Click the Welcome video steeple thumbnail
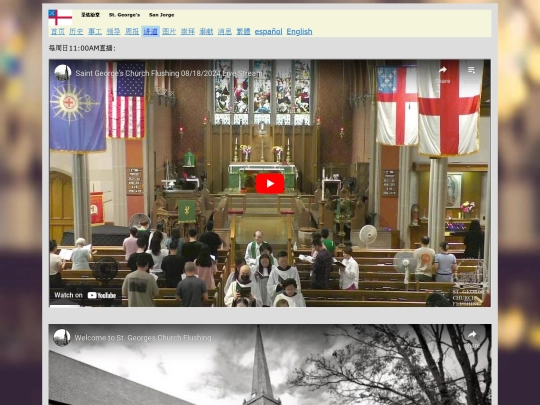The width and height of the screenshot is (540, 405). pyautogui.click(x=270, y=365)
